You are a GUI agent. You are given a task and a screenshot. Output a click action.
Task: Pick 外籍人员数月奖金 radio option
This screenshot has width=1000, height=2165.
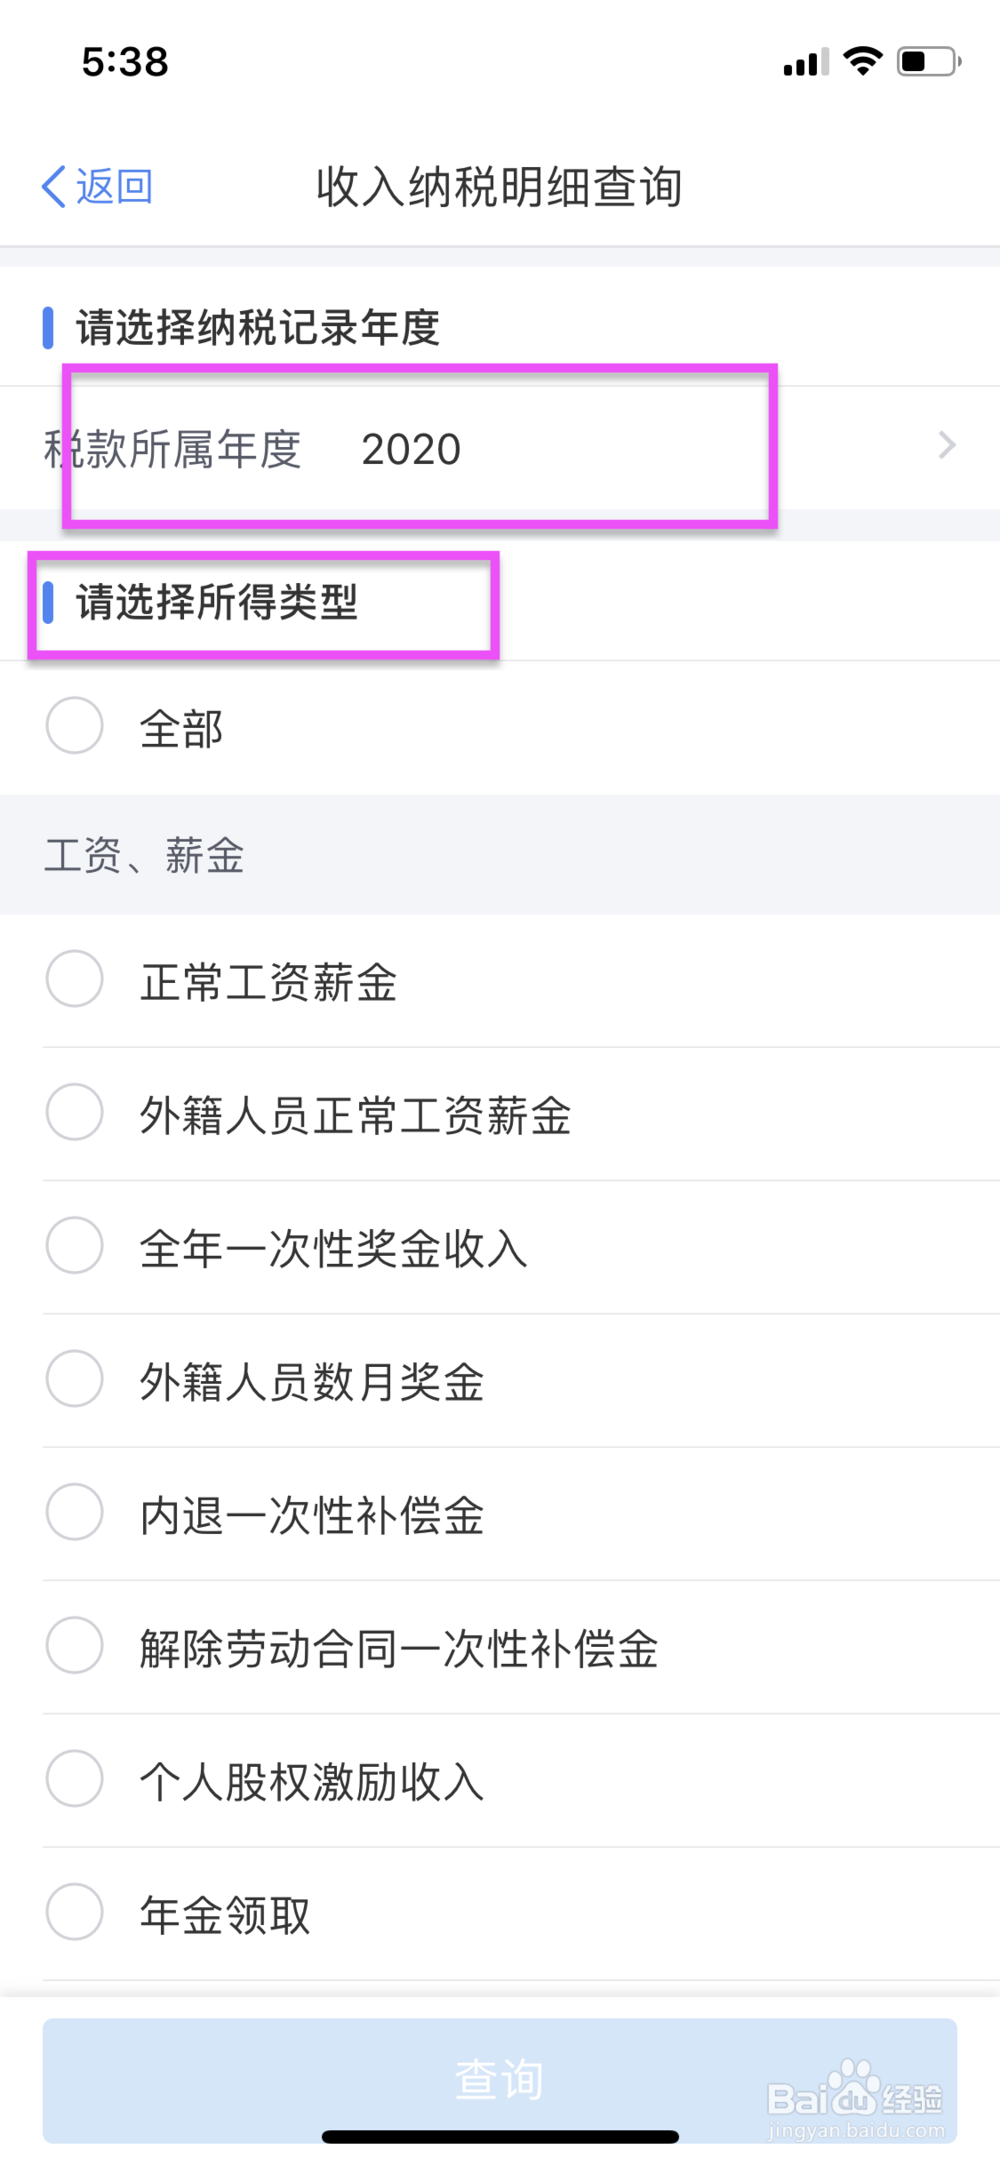point(75,1379)
